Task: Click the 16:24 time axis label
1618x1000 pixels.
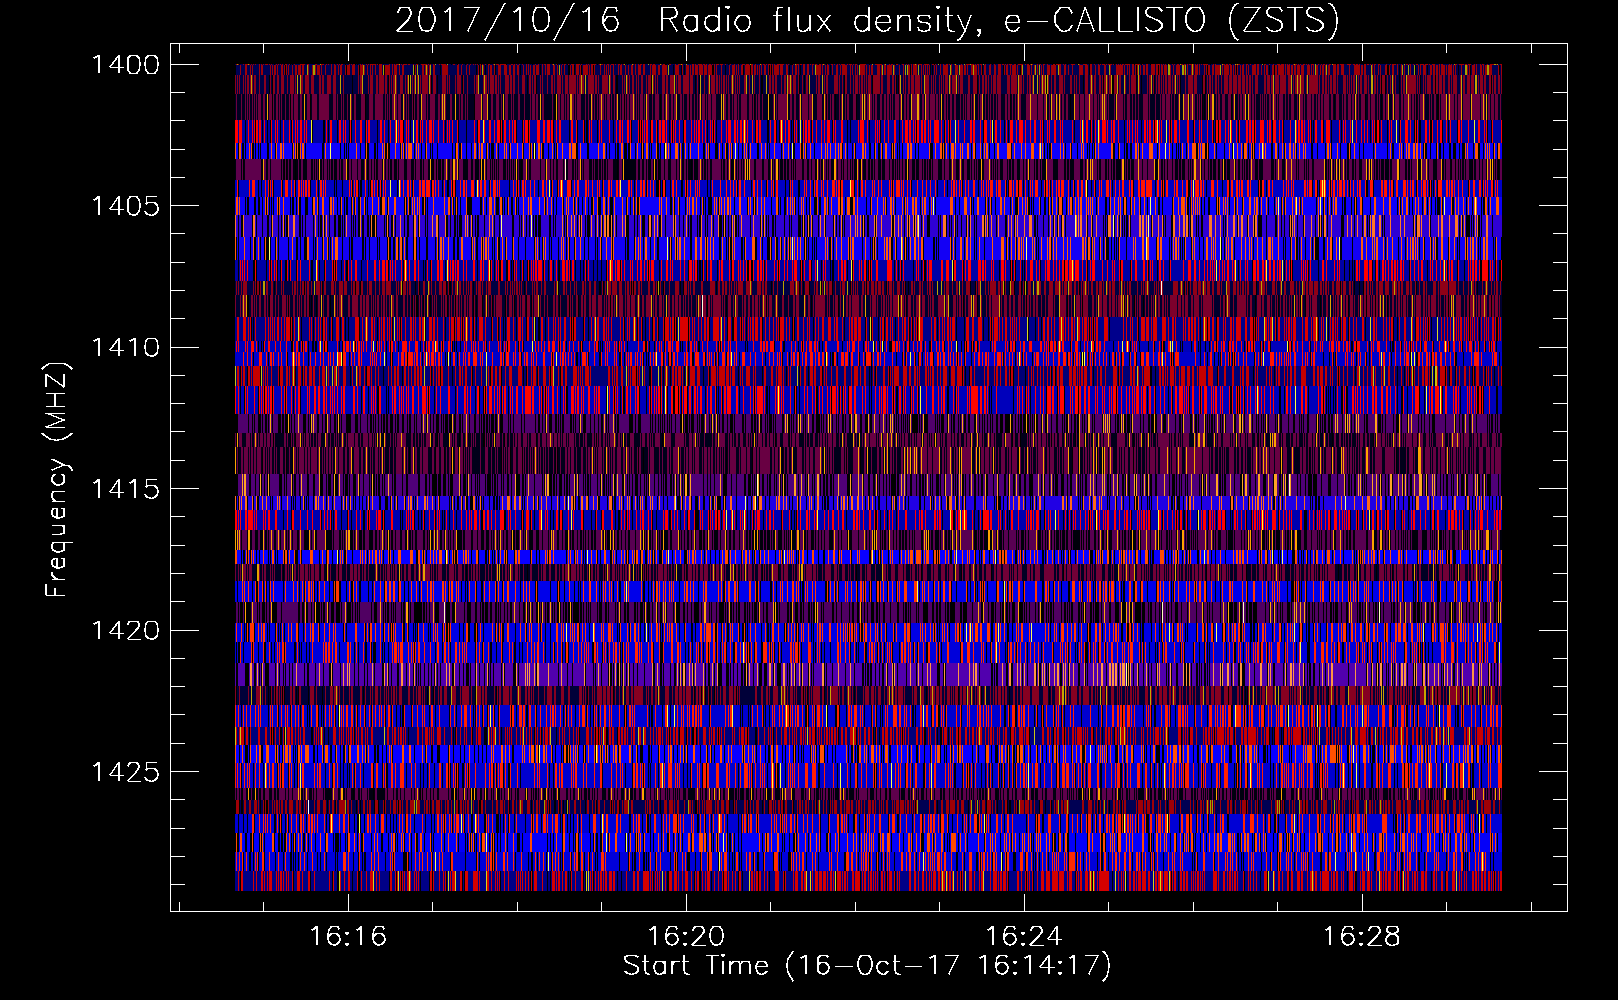Action: (1024, 937)
